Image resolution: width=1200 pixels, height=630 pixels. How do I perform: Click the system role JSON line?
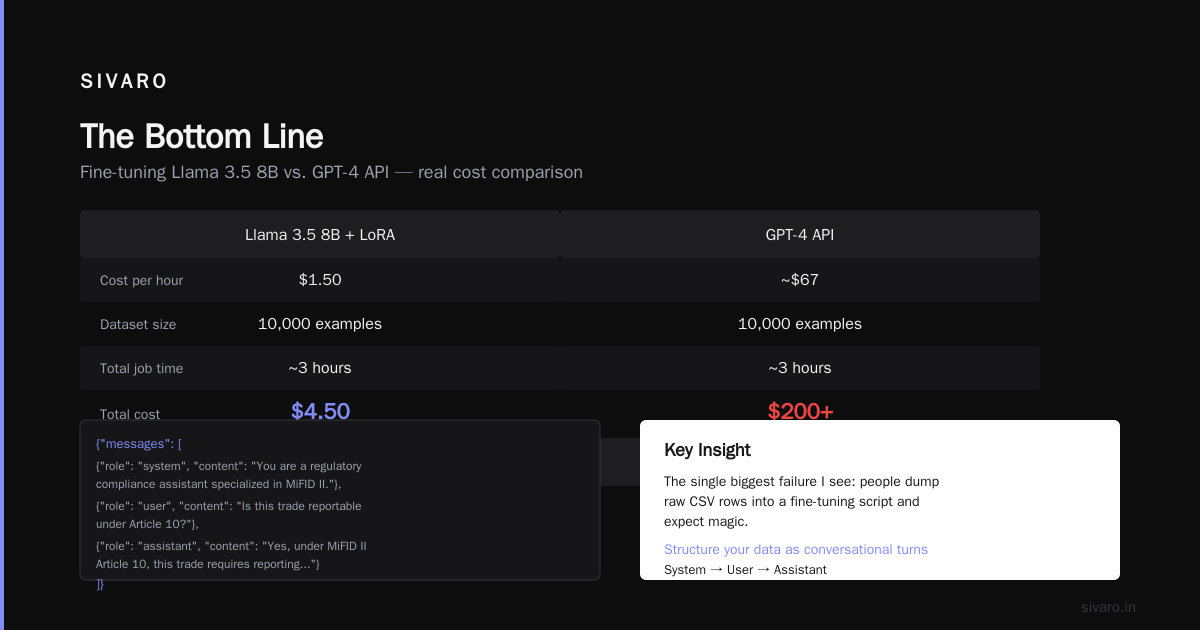(229, 475)
